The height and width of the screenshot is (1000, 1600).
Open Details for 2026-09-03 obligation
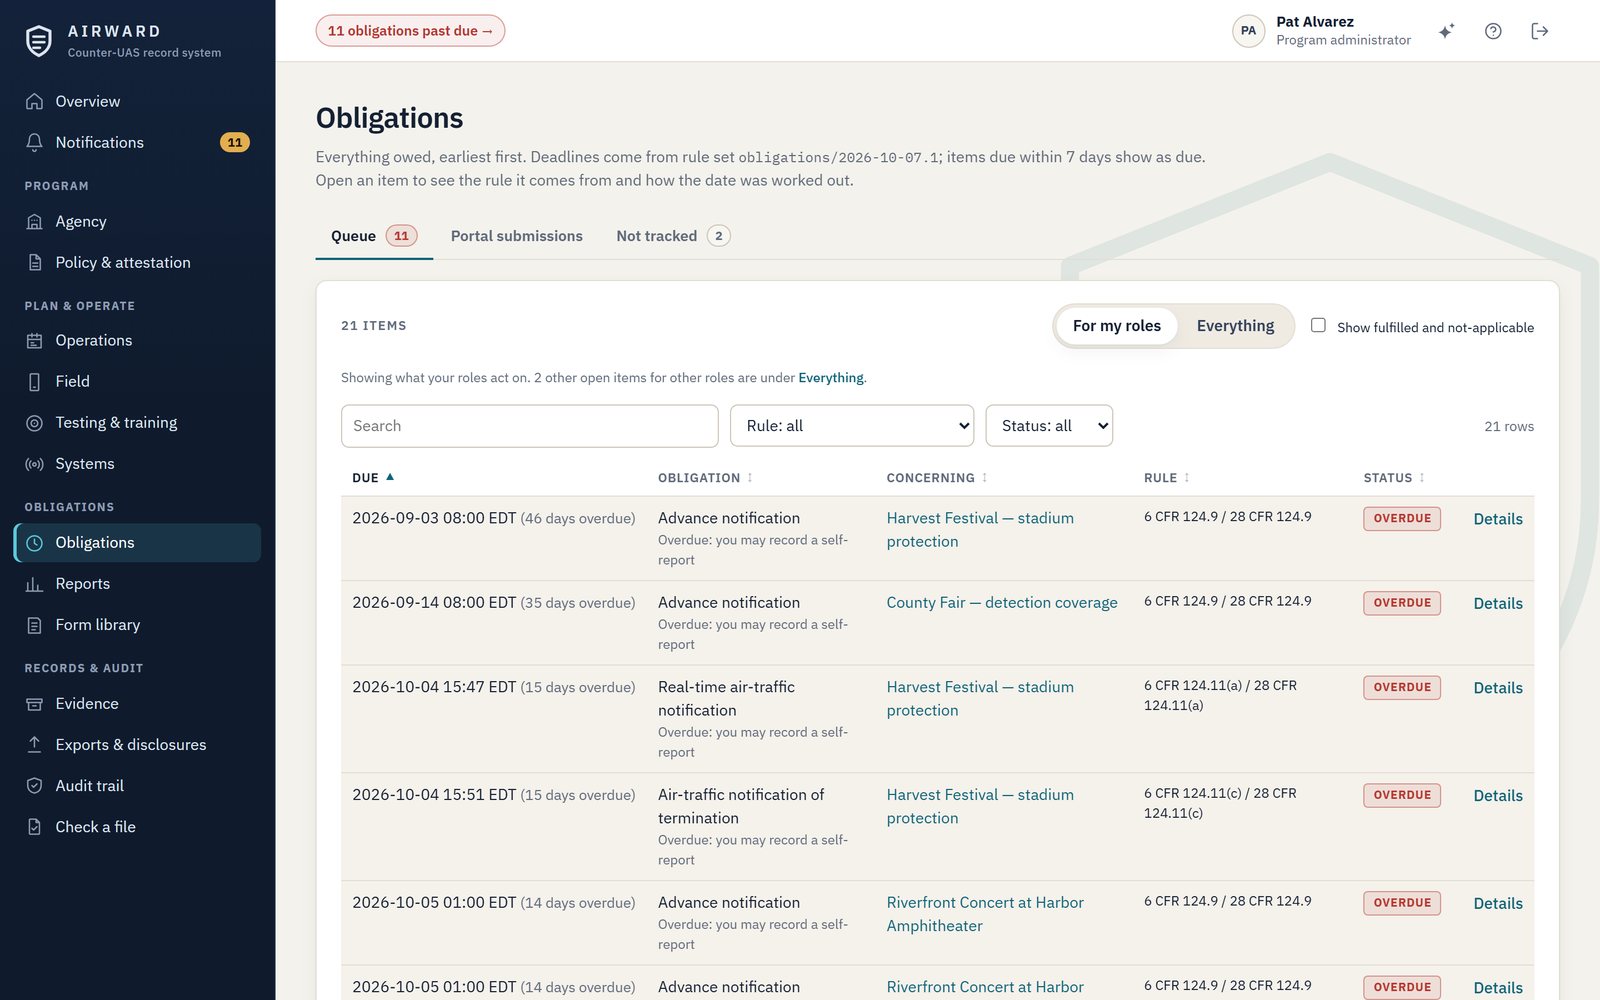(1497, 519)
